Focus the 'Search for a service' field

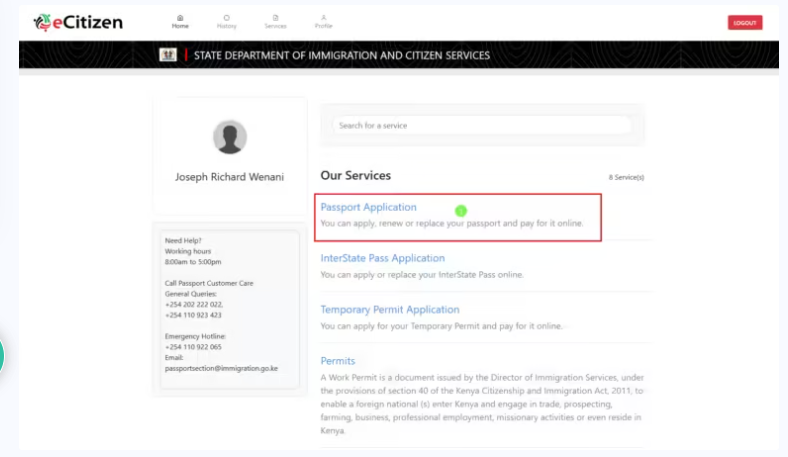pyautogui.click(x=482, y=126)
